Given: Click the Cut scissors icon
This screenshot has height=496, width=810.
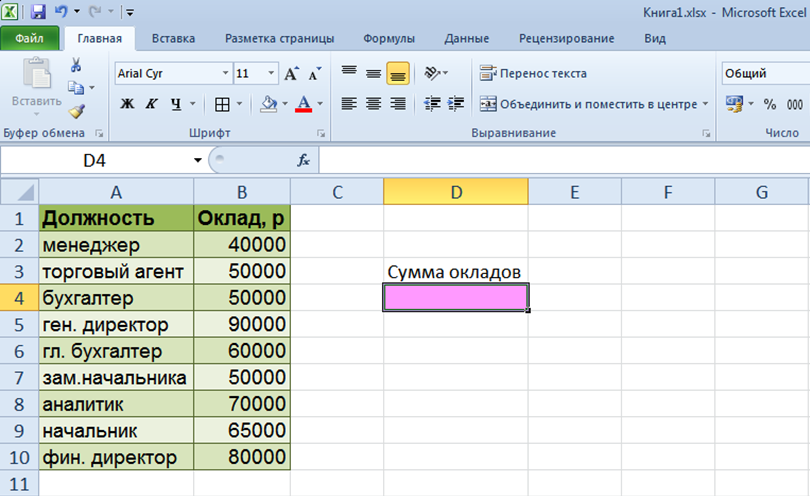Looking at the screenshot, I should (x=75, y=65).
